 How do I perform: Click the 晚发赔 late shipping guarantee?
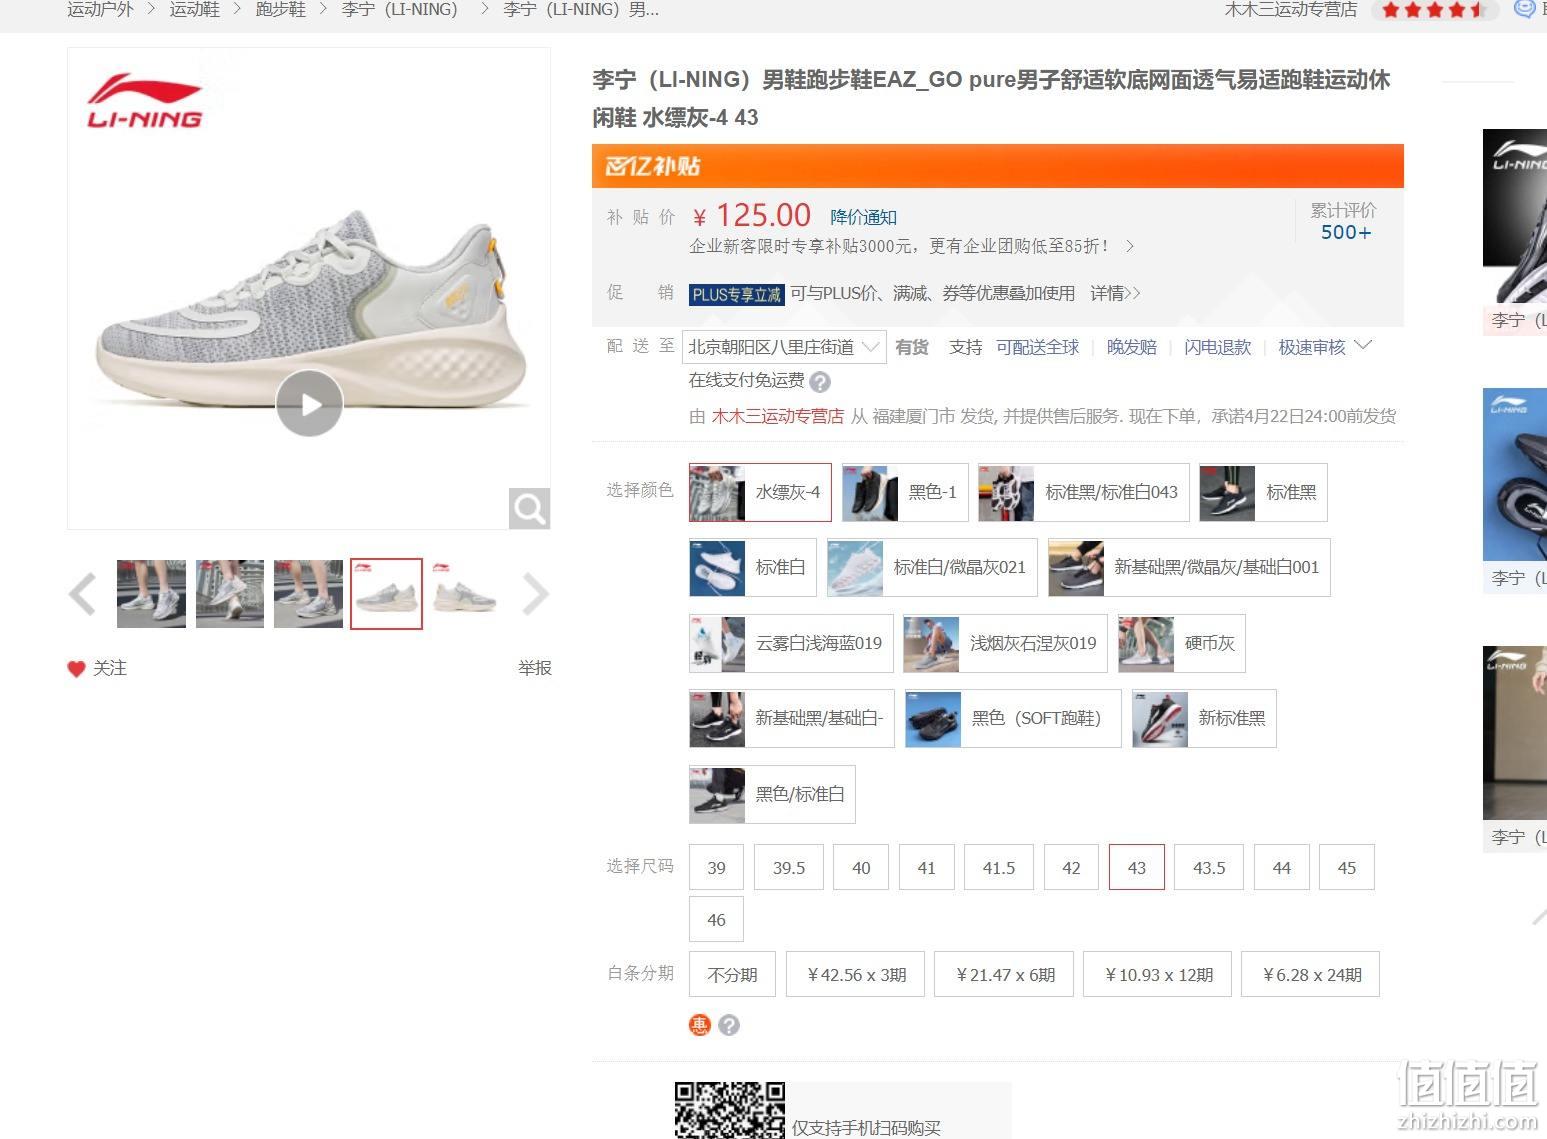pos(1131,347)
